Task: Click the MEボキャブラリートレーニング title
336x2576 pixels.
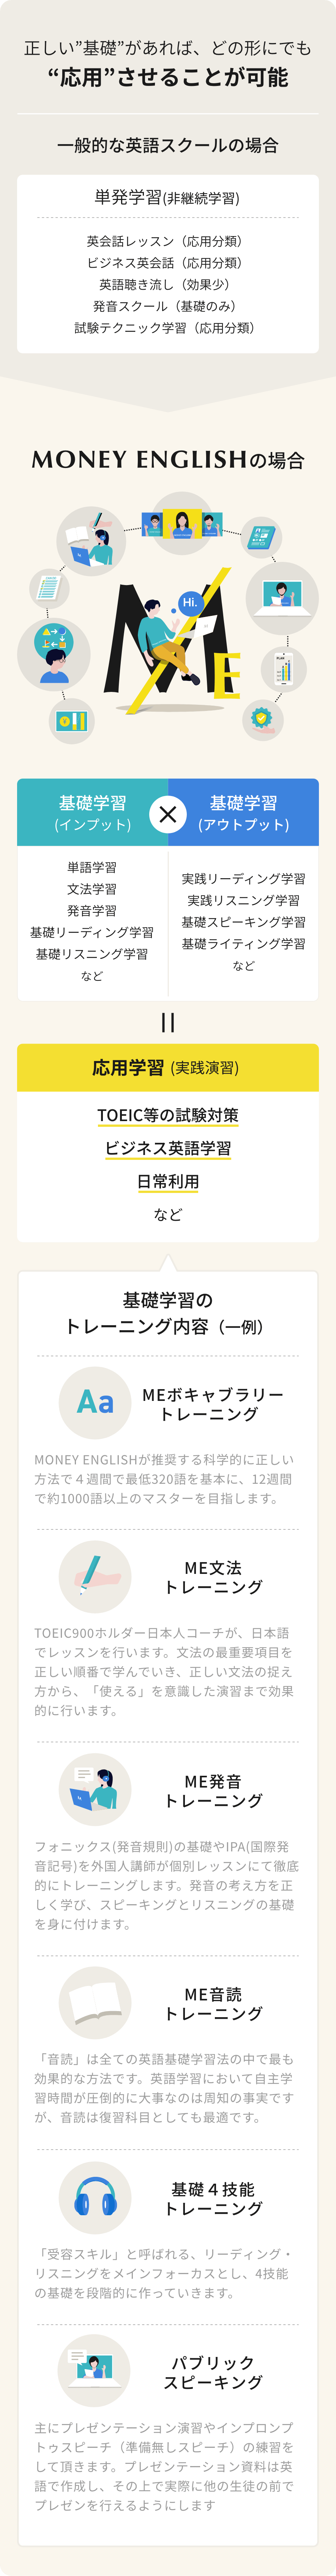Action: (213, 1404)
